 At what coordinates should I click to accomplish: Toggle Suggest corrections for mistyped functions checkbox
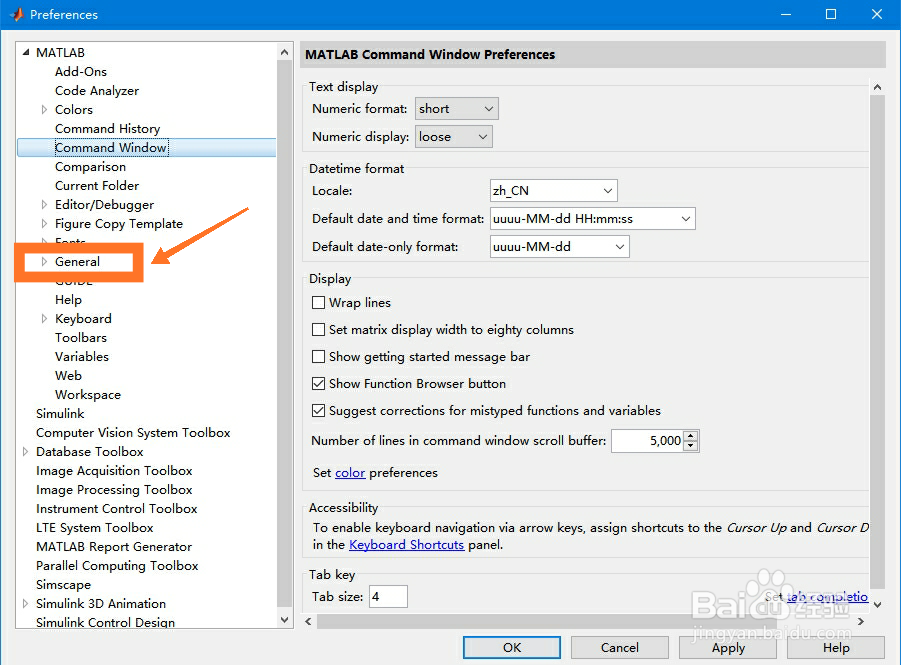[x=318, y=410]
